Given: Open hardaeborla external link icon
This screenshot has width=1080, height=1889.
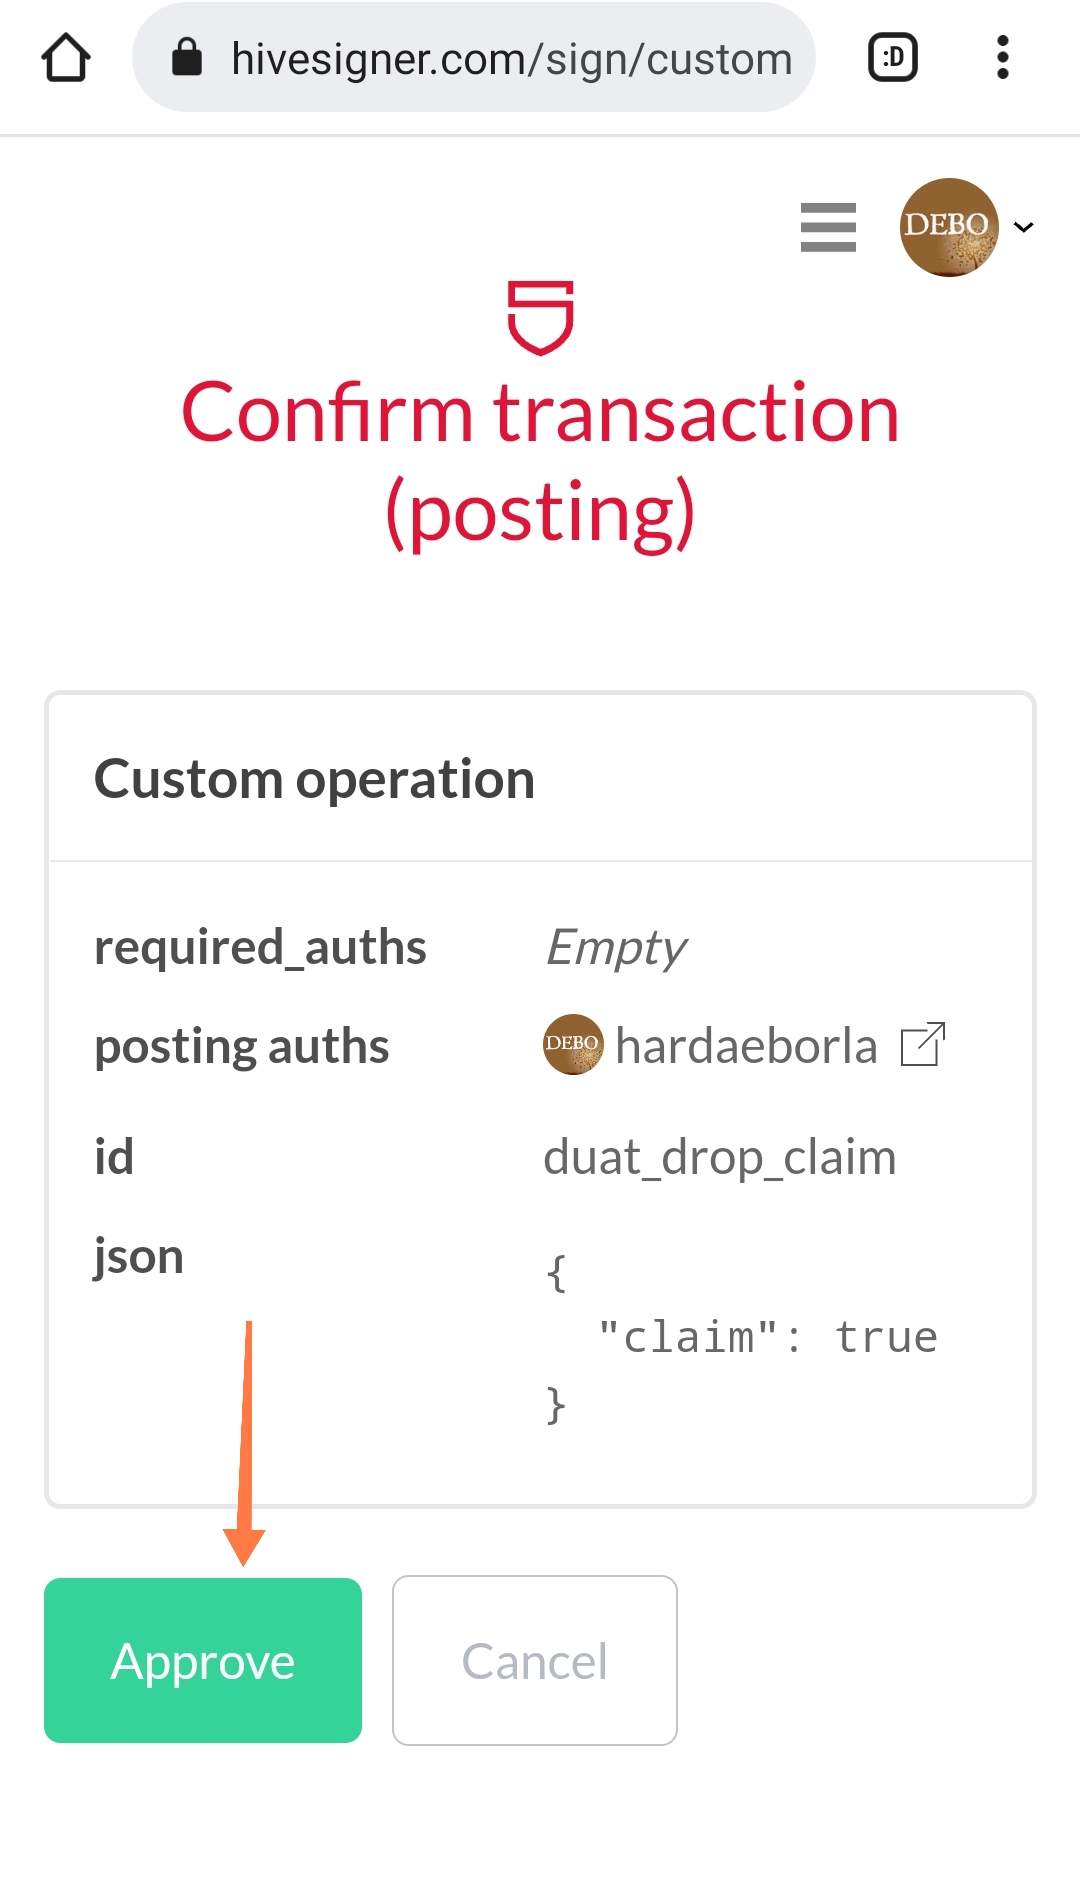Looking at the screenshot, I should [x=923, y=1045].
